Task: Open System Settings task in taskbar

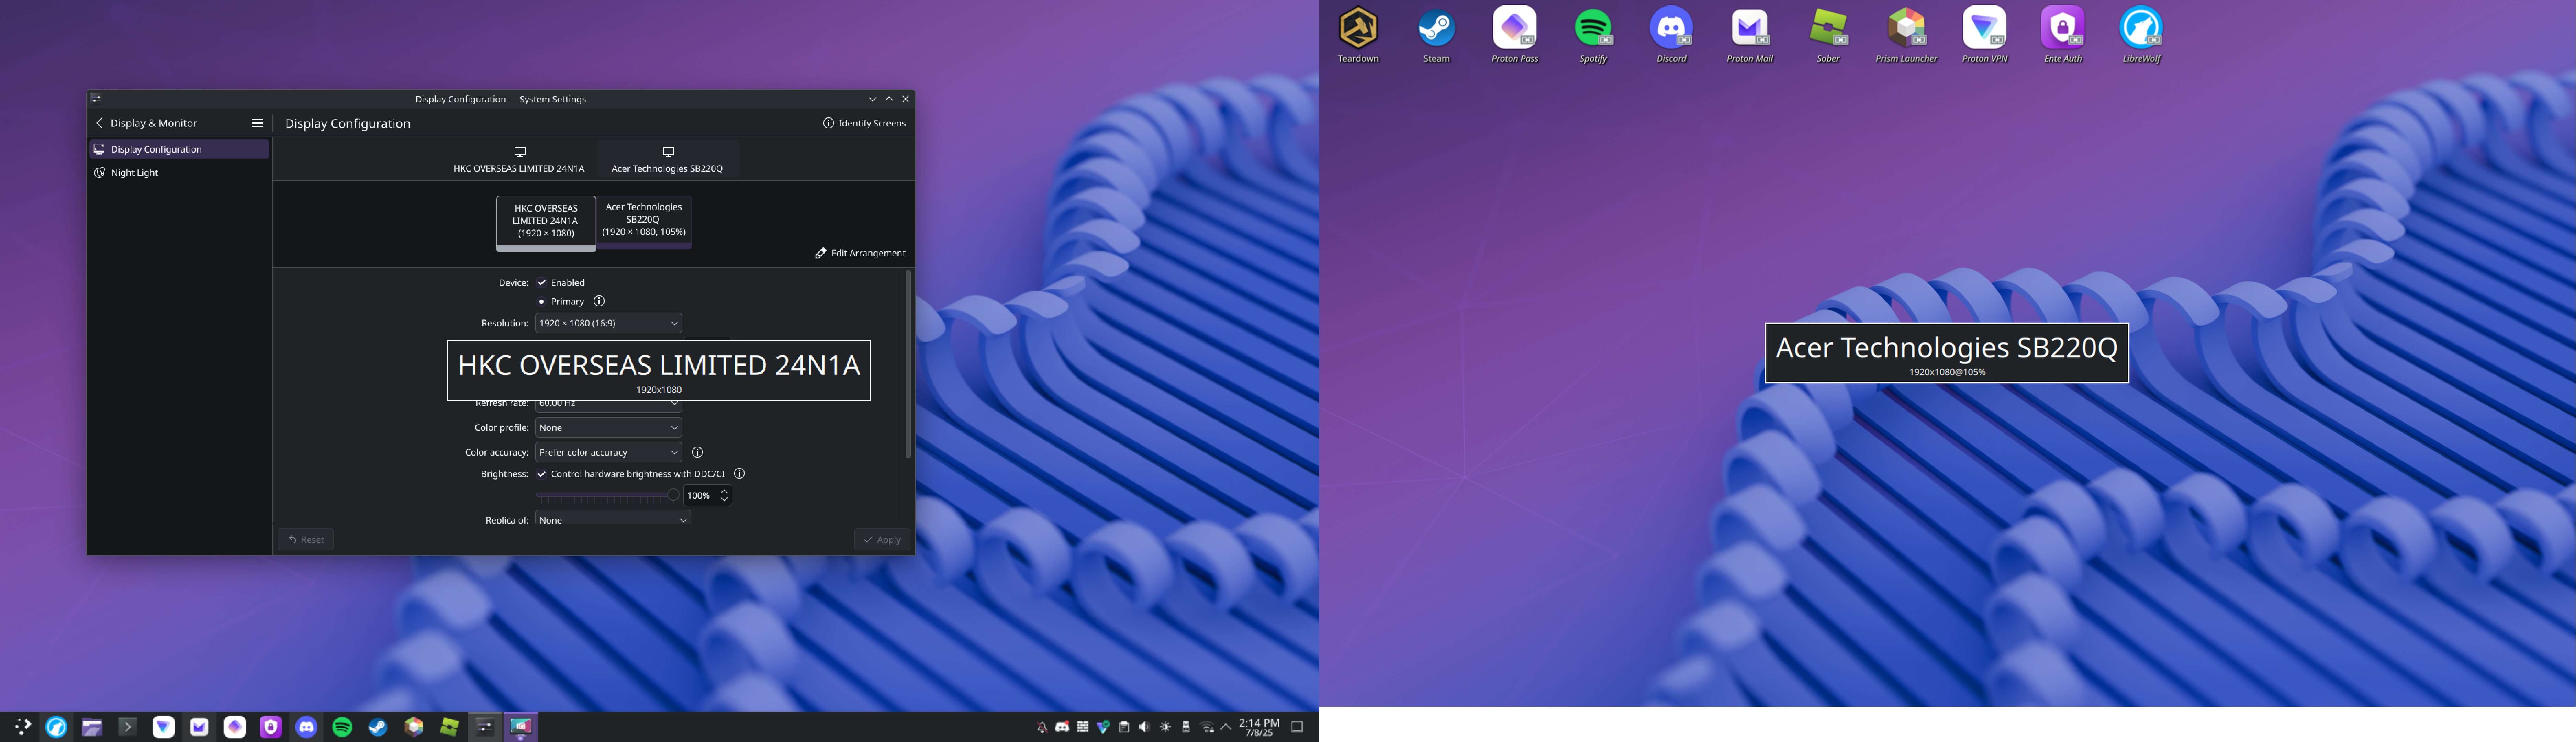Action: [x=485, y=727]
